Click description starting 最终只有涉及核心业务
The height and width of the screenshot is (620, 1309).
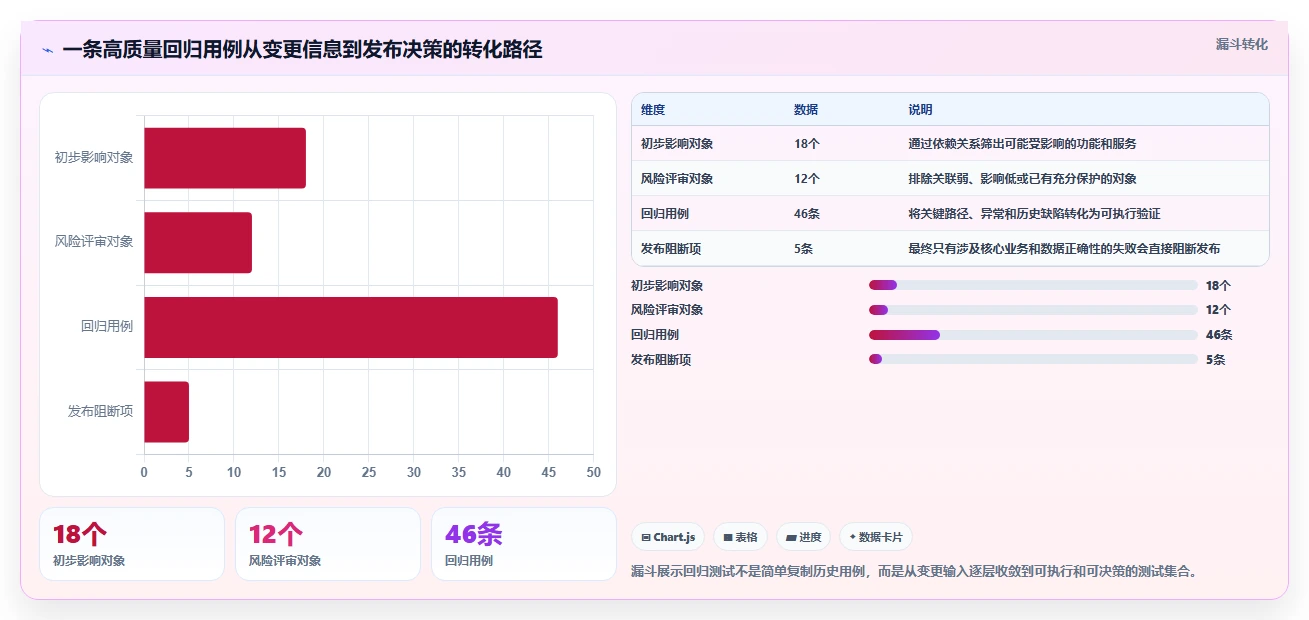1064,249
